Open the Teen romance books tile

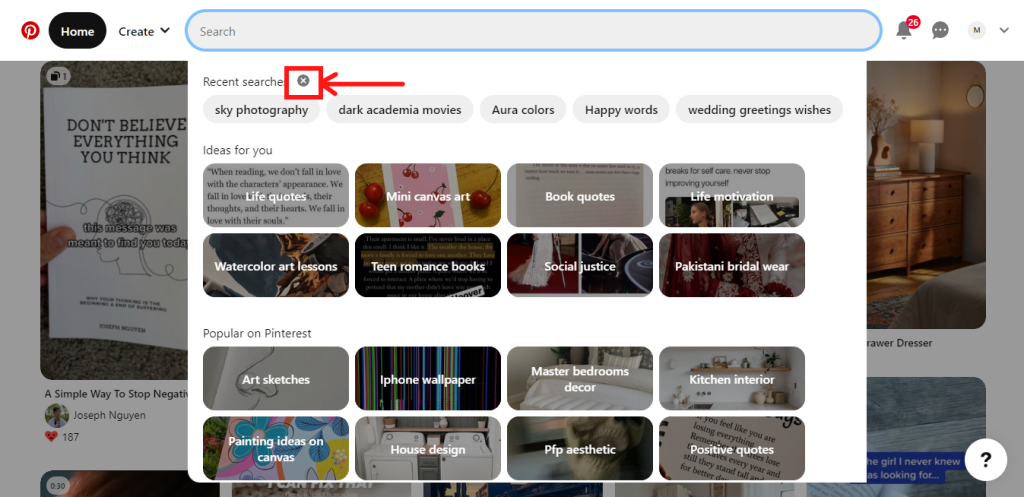click(x=428, y=265)
